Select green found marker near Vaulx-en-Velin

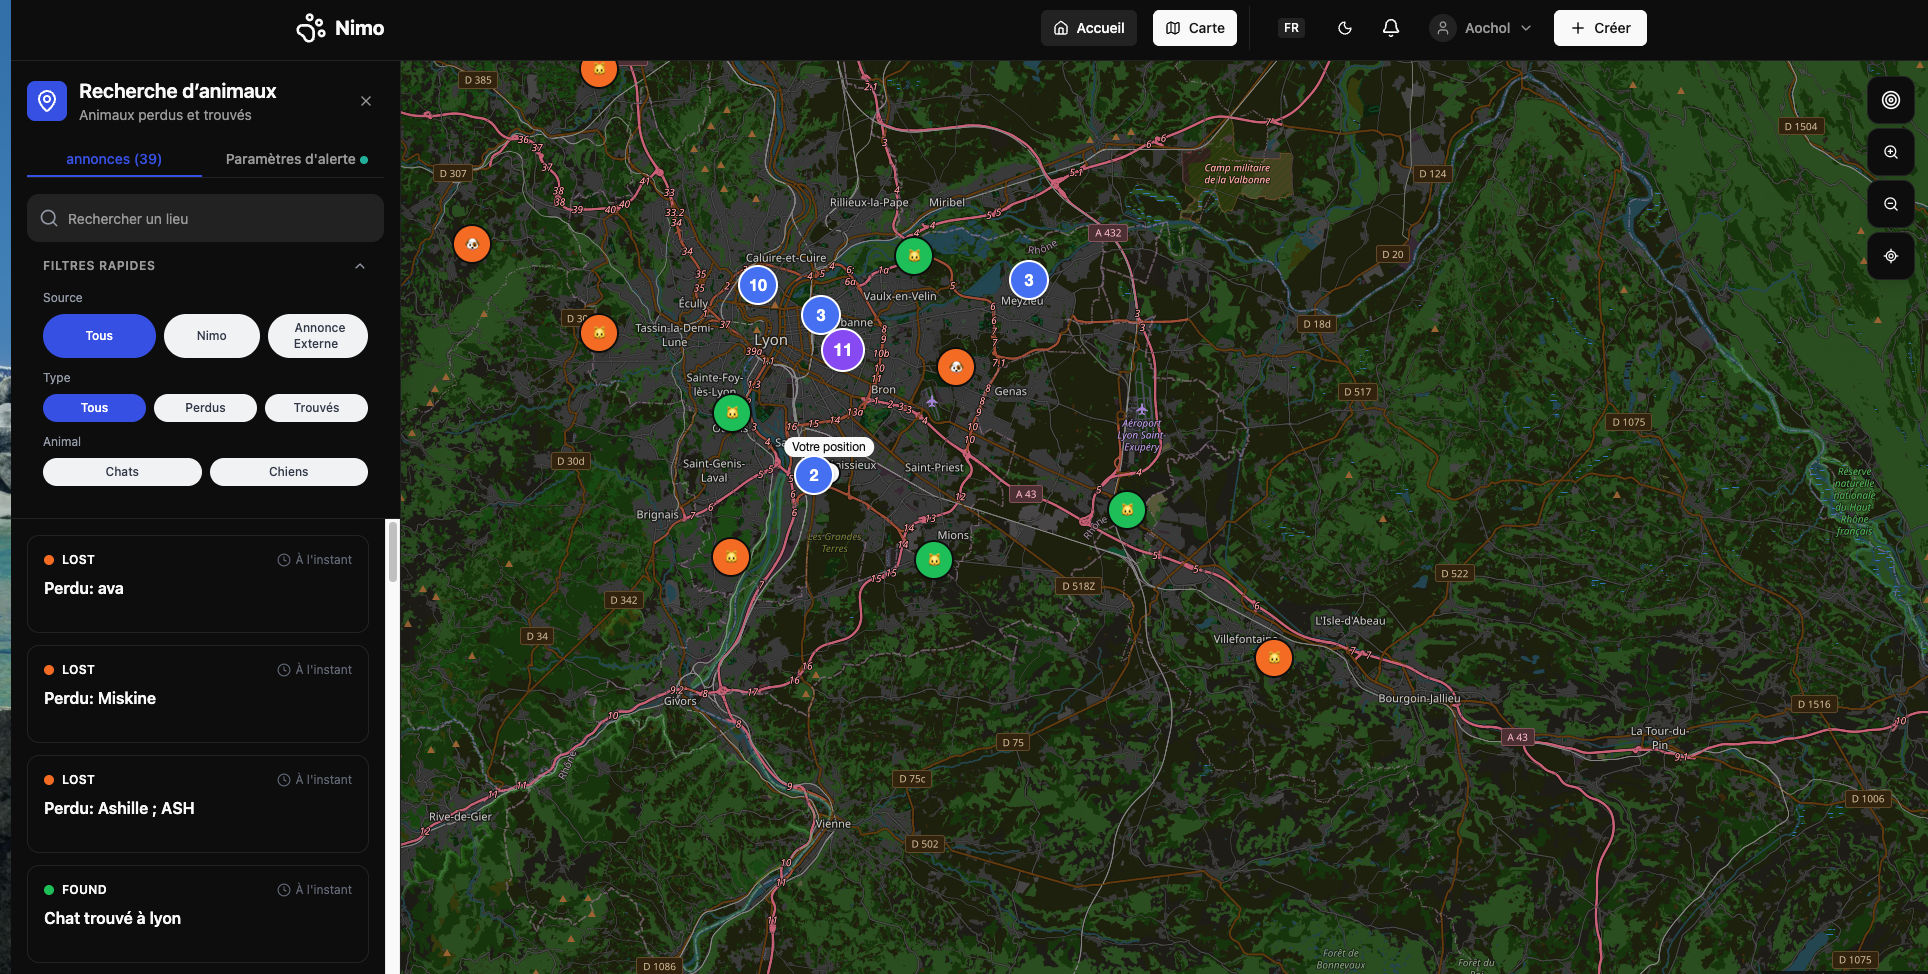tap(914, 256)
